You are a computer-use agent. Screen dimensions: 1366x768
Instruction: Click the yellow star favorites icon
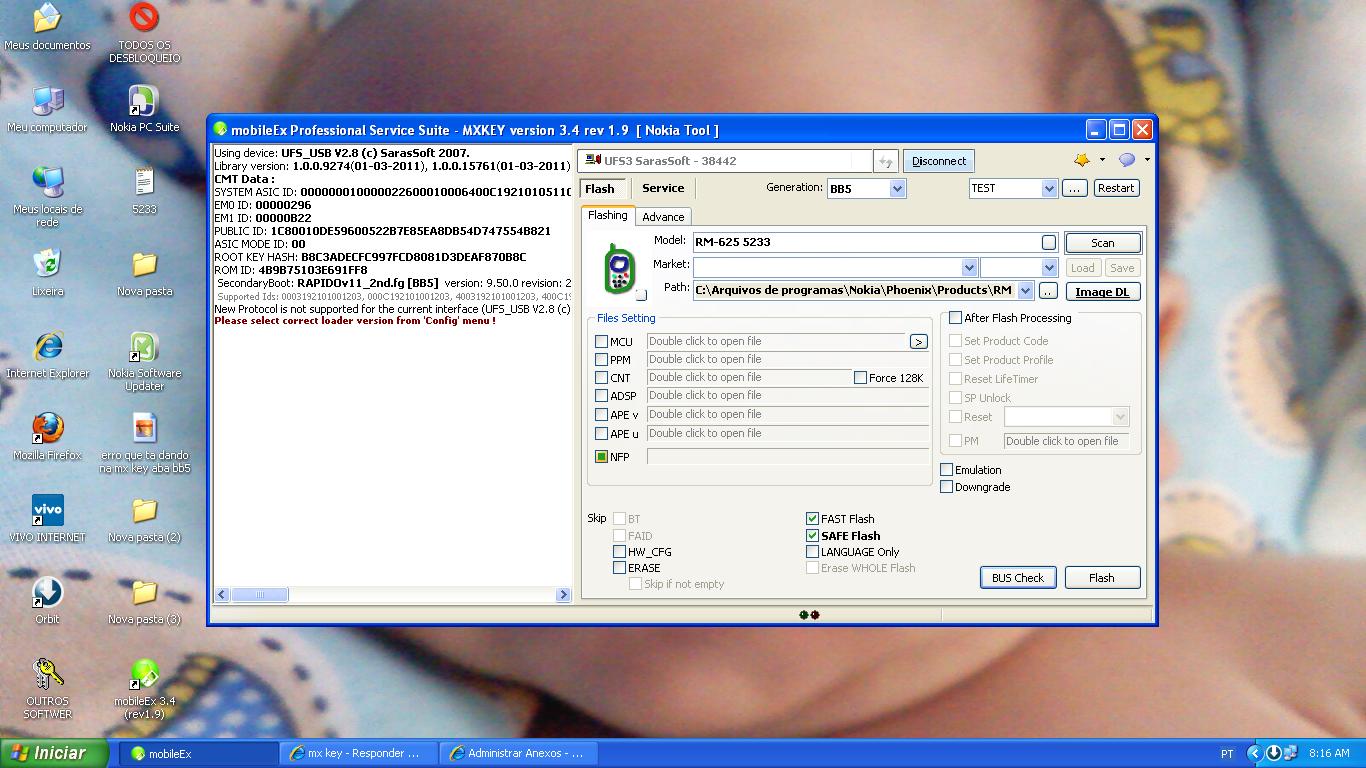pos(1082,160)
